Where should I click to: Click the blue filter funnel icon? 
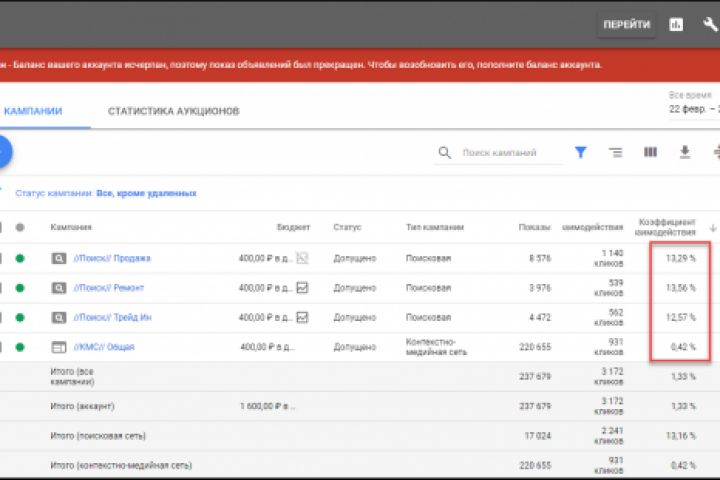click(580, 153)
